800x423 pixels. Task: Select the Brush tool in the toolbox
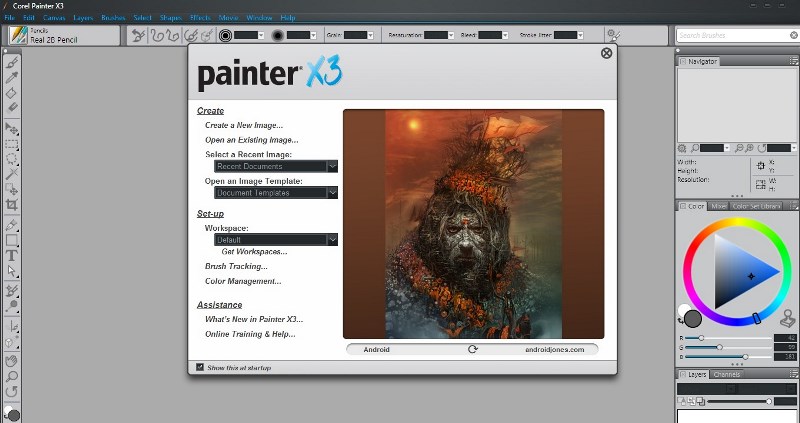pos(12,62)
